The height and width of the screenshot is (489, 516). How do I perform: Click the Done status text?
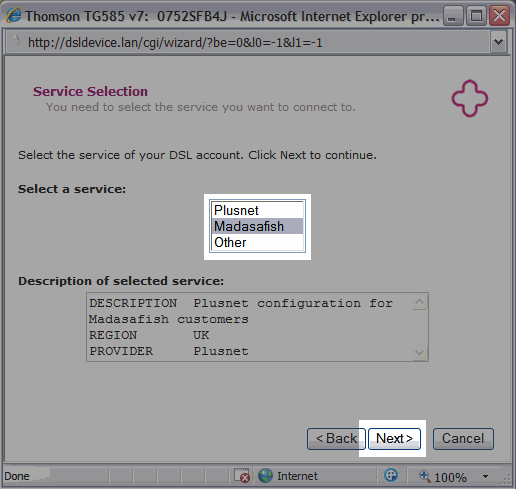[17, 476]
